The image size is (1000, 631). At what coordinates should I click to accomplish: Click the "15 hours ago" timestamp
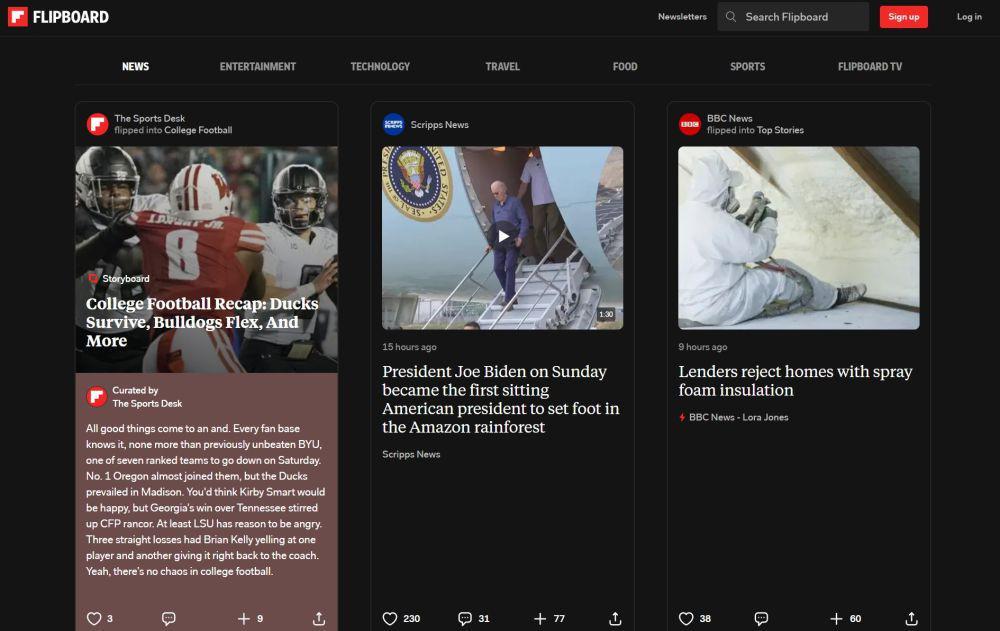[409, 347]
